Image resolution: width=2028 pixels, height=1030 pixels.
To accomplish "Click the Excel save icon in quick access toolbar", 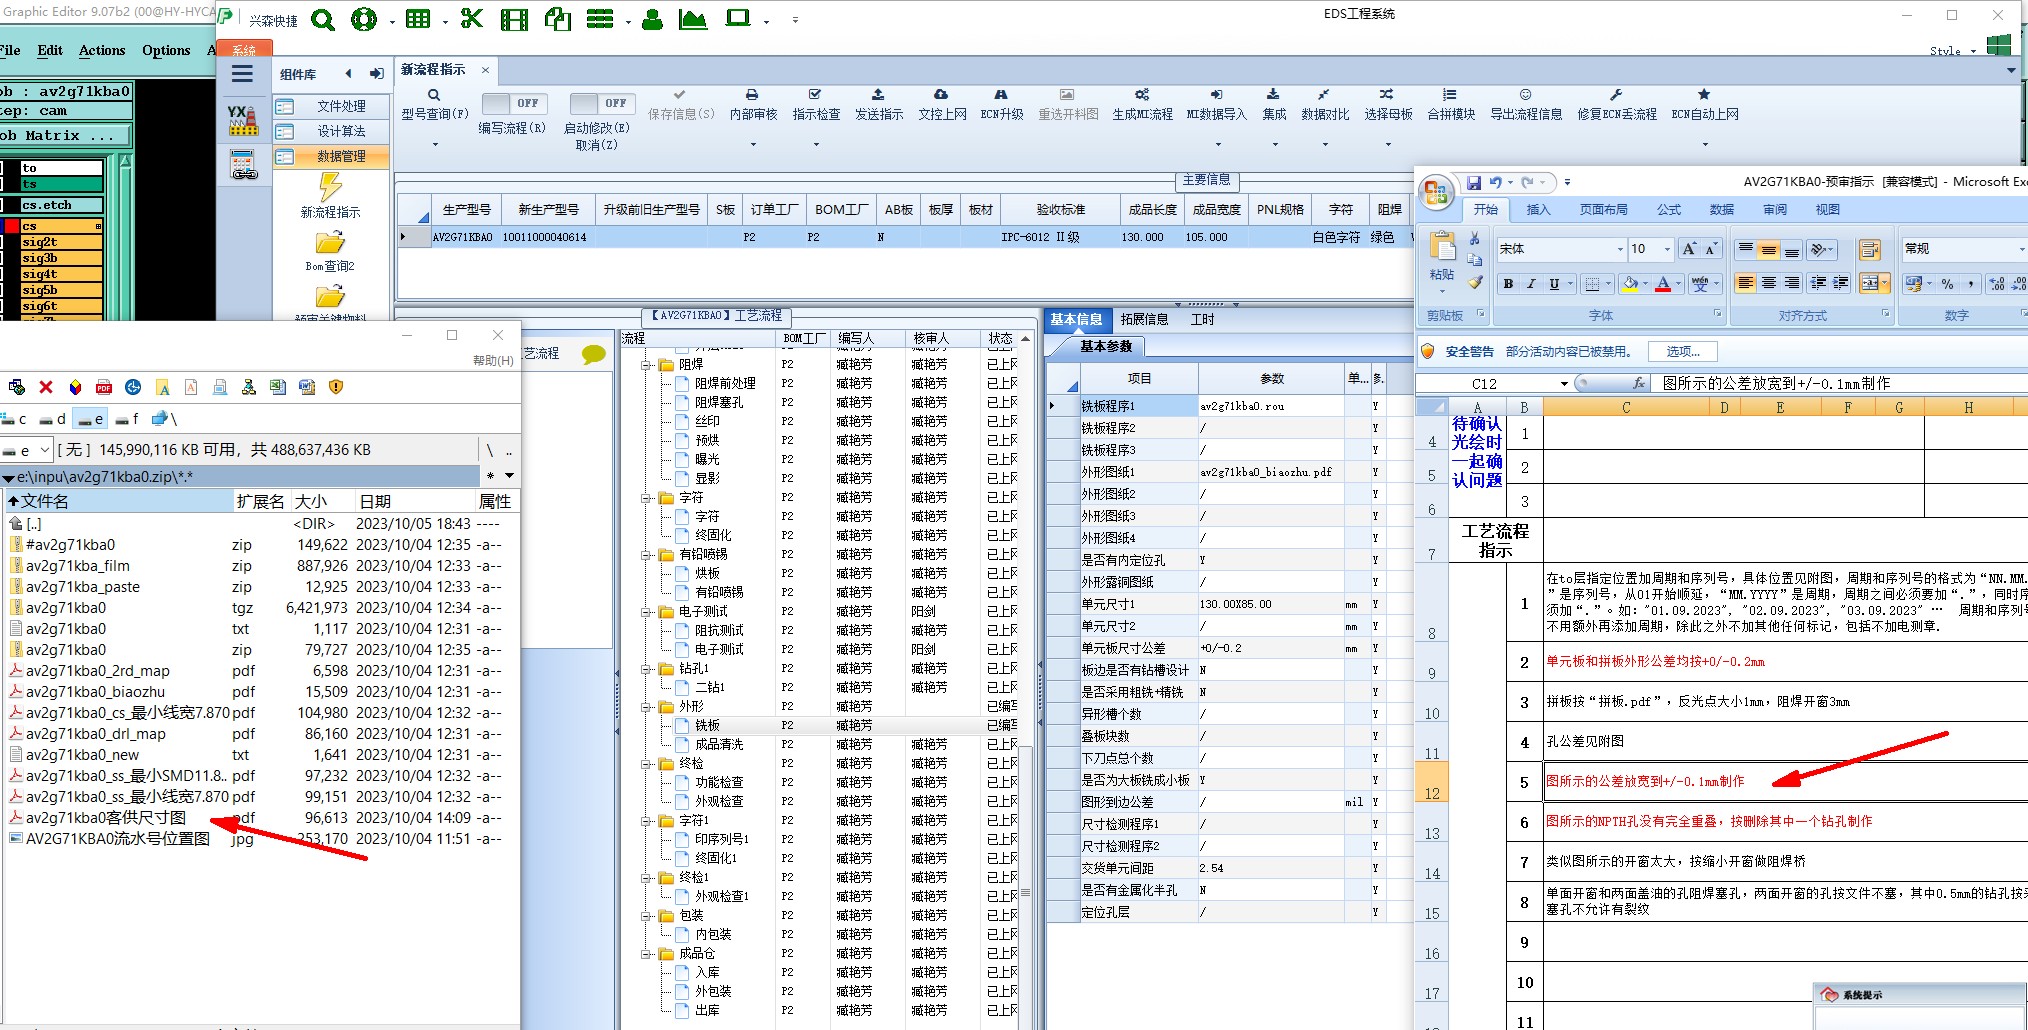I will (1473, 183).
